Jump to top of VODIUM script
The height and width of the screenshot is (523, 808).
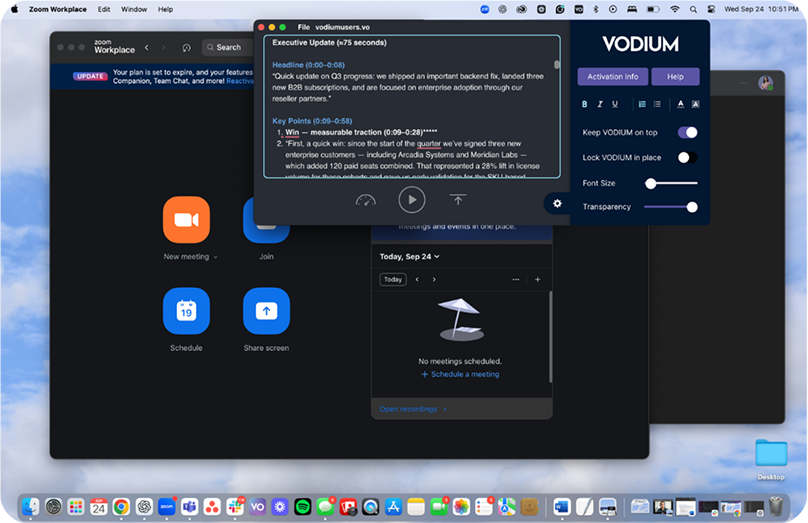coord(458,200)
